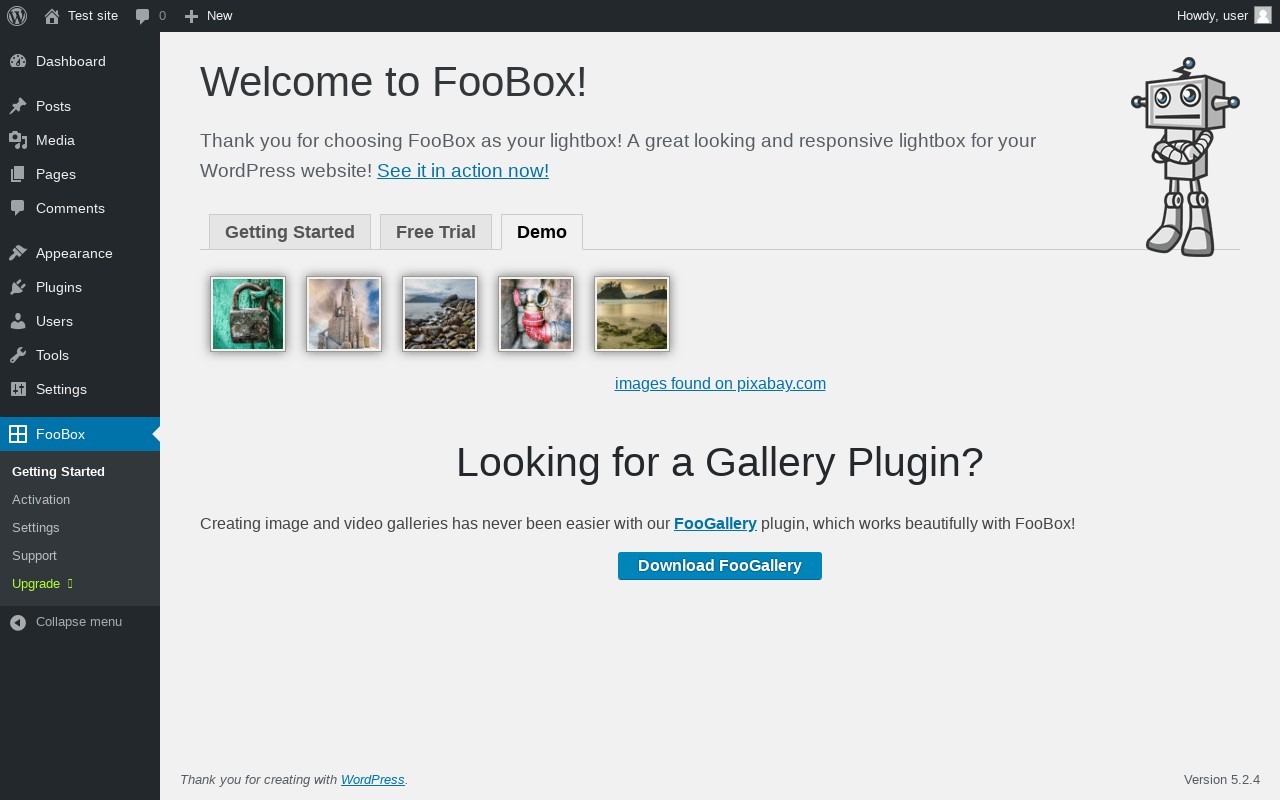Follow the See it in action now link
The width and height of the screenshot is (1280, 800).
pos(463,170)
